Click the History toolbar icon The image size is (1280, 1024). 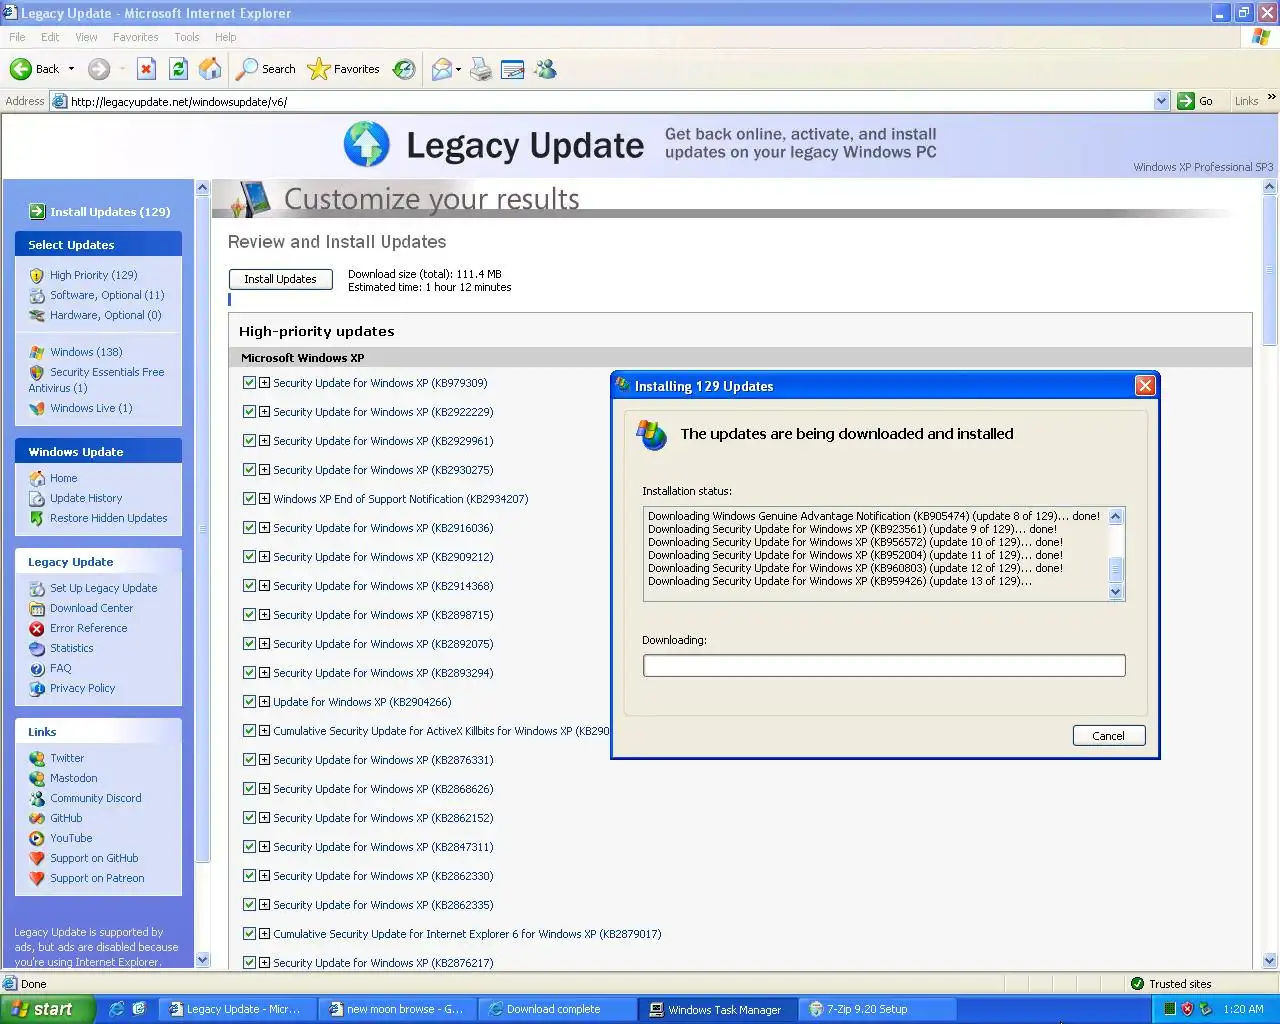[x=404, y=69]
